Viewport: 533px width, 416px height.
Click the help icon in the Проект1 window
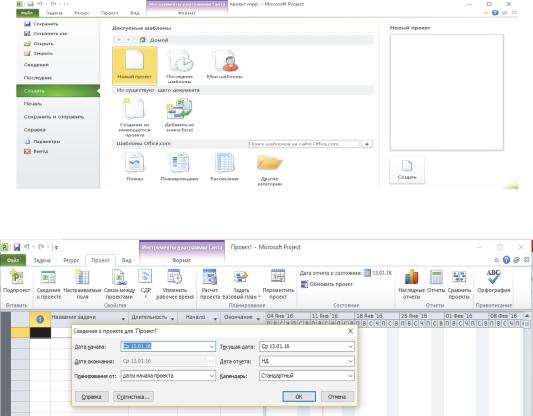(506, 260)
